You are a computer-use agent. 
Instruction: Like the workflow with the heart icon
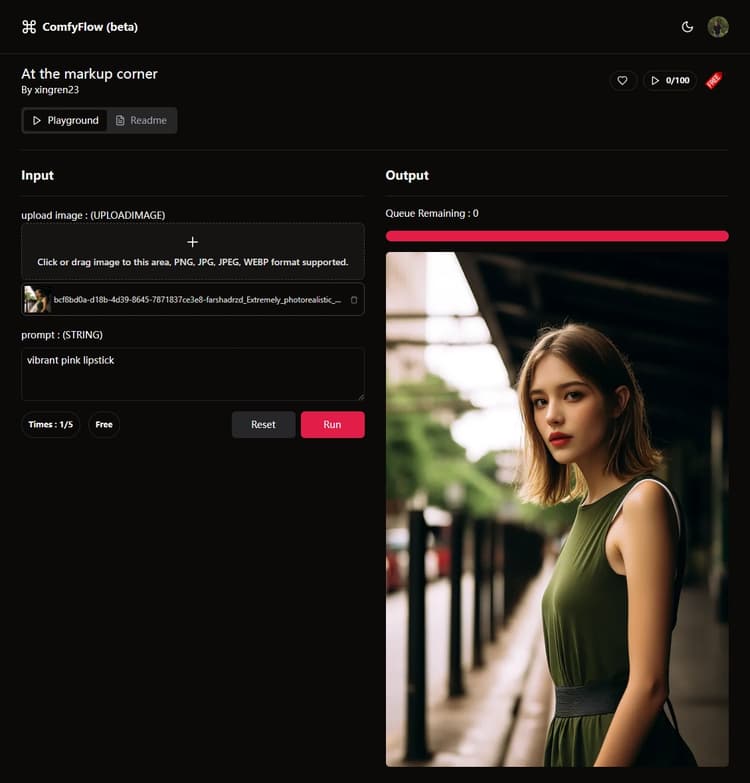pyautogui.click(x=622, y=80)
